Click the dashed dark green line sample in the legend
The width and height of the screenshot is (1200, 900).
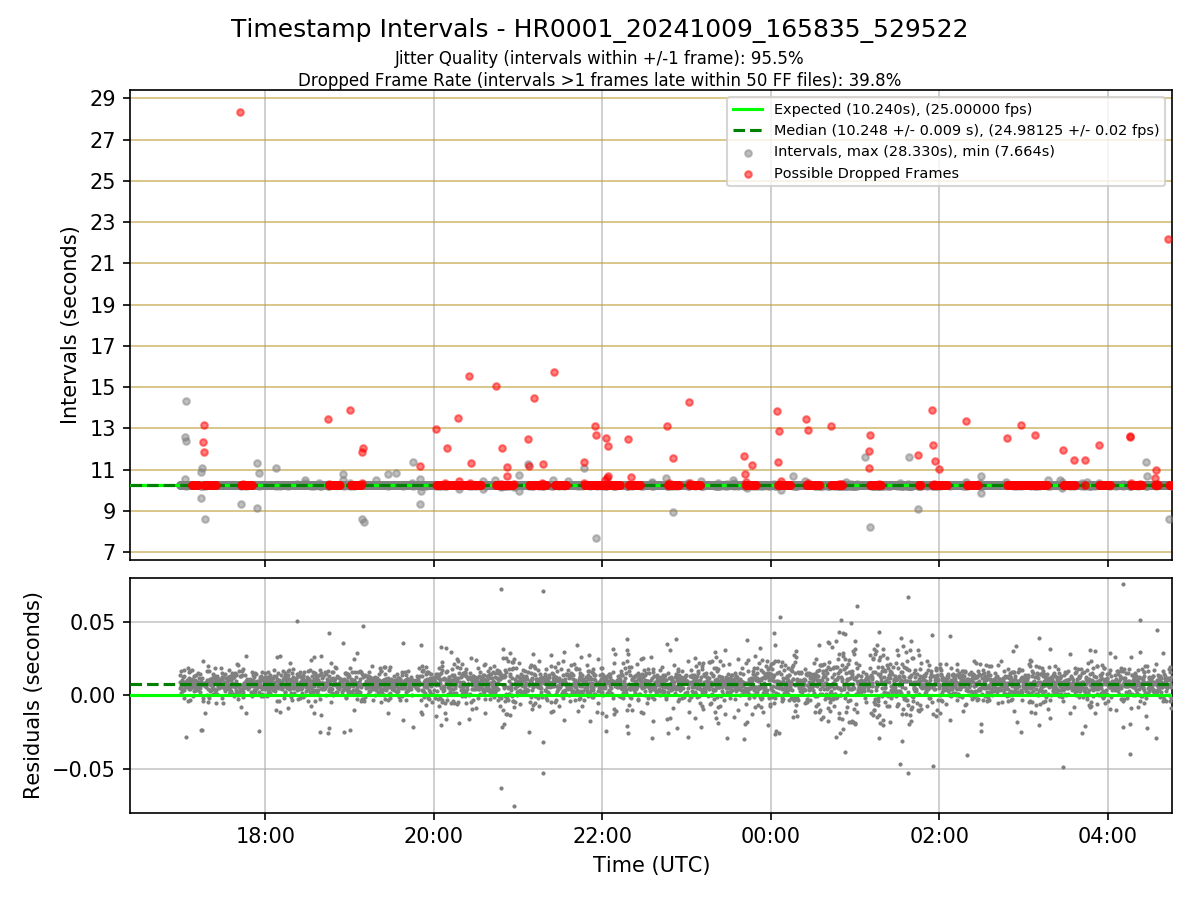pyautogui.click(x=749, y=131)
